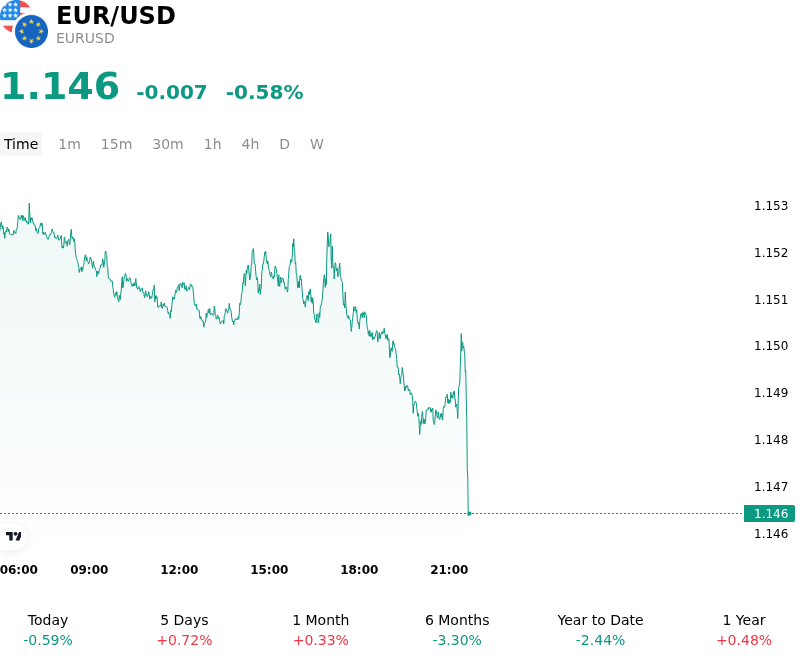The width and height of the screenshot is (800, 660).
Task: Click the EUR/USD title heading
Action: [x=116, y=15]
